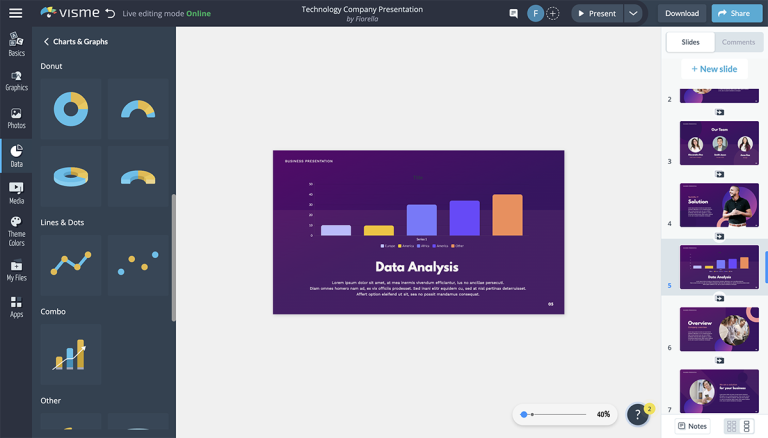Click the Download button
The image size is (768, 438).
681,14
